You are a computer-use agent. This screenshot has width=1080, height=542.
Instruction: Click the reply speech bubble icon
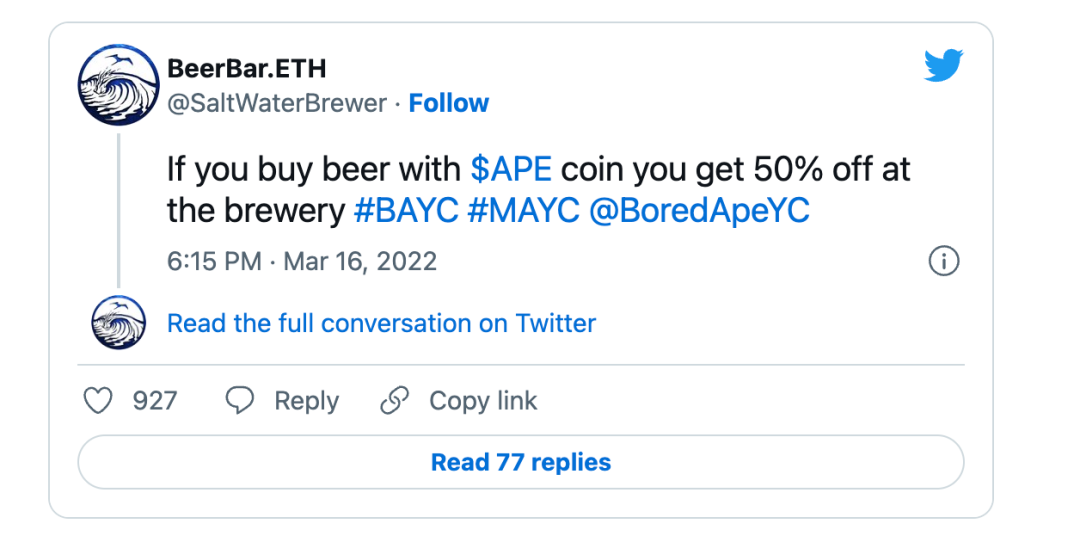click(x=240, y=400)
